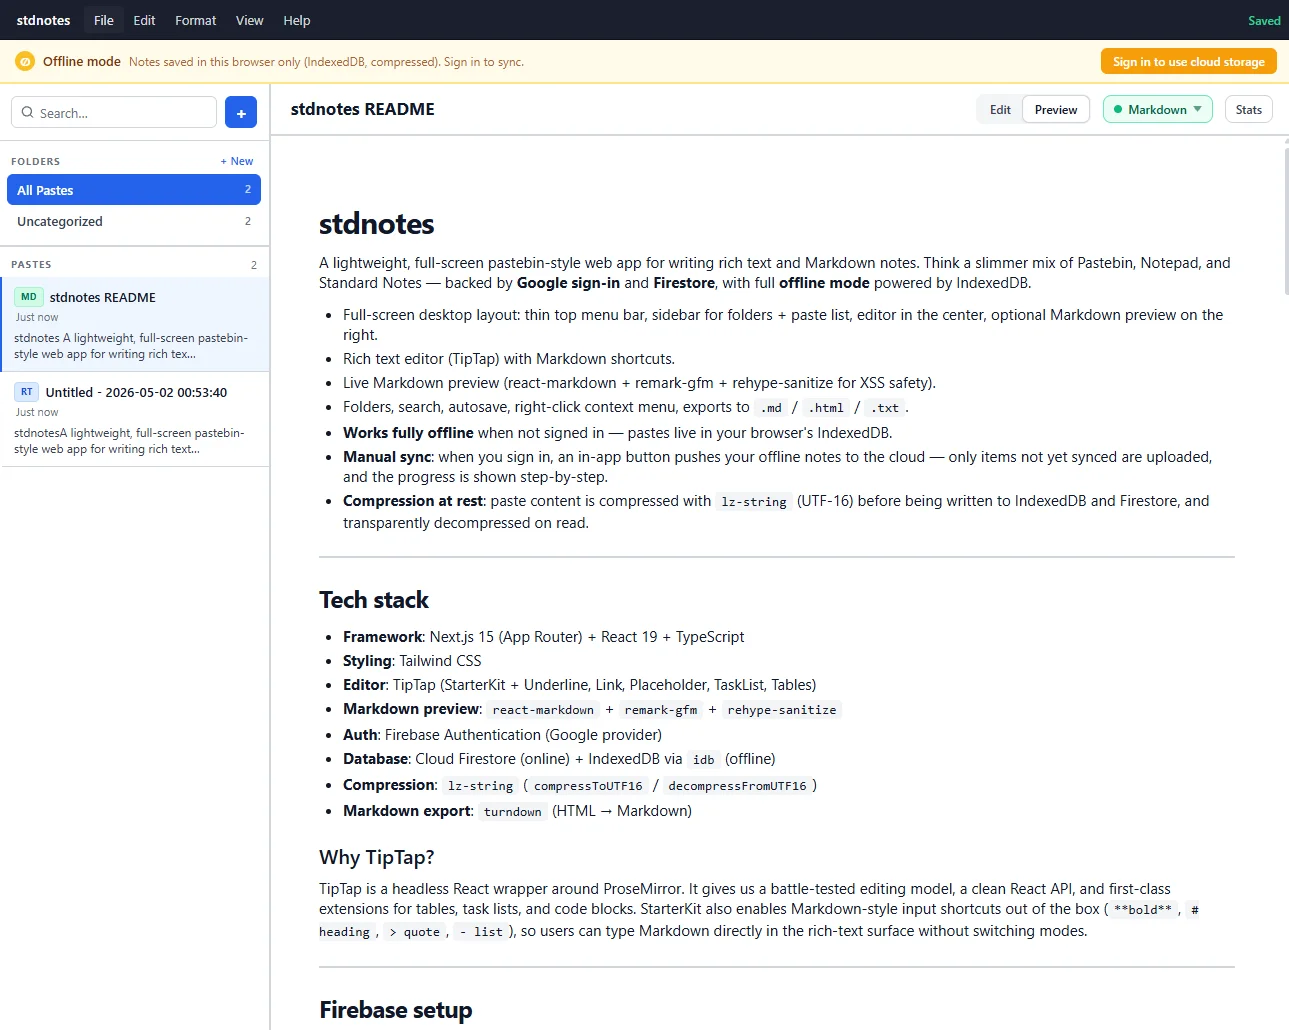Click the Offline mode label in banner
Screen dimensions: 1289x1030
(x=82, y=62)
